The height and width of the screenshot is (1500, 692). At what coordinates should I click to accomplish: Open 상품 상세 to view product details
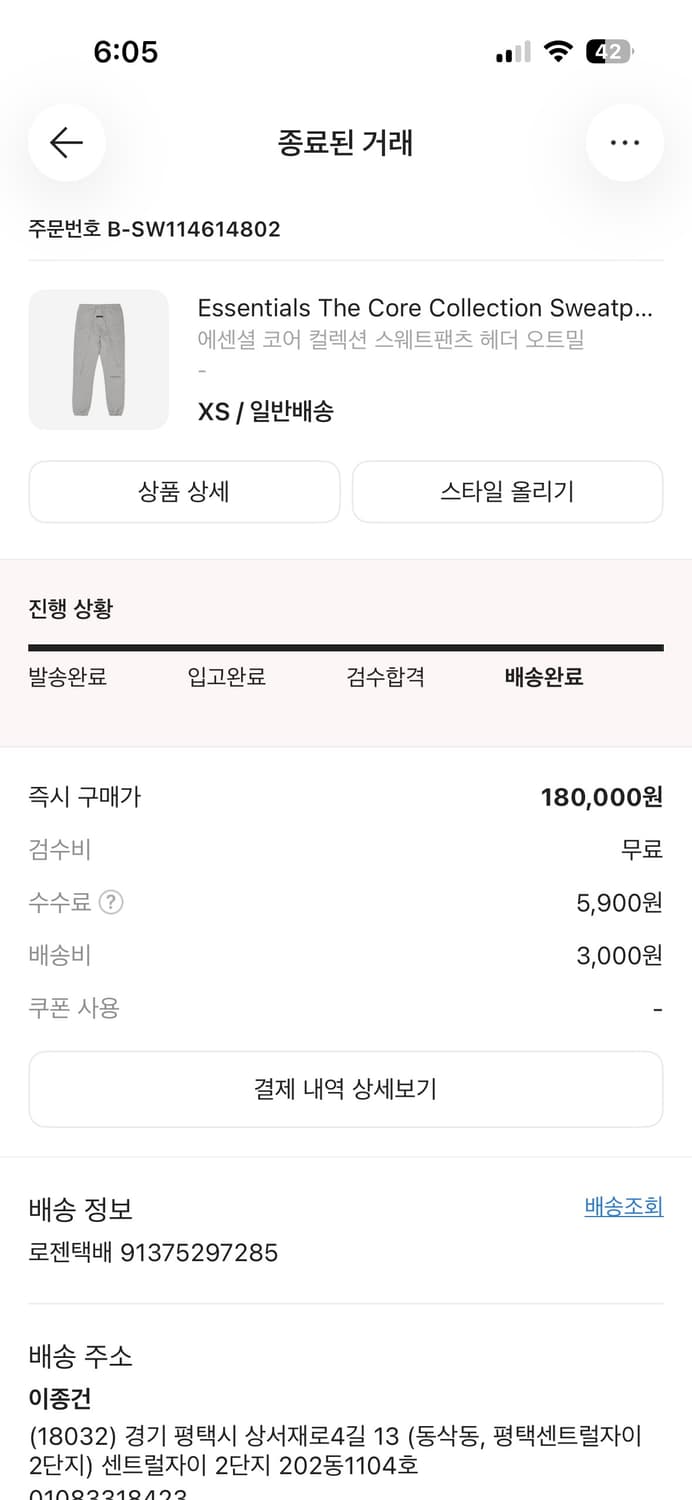click(x=184, y=491)
